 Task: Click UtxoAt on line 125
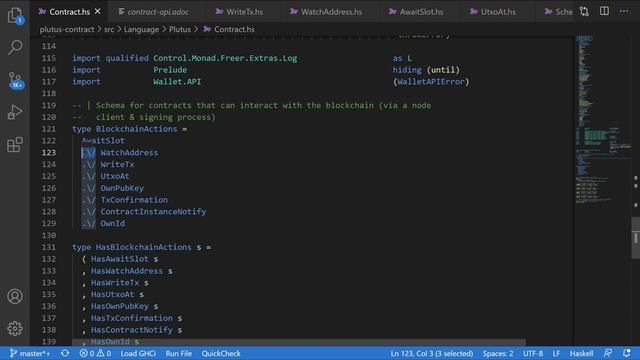115,176
